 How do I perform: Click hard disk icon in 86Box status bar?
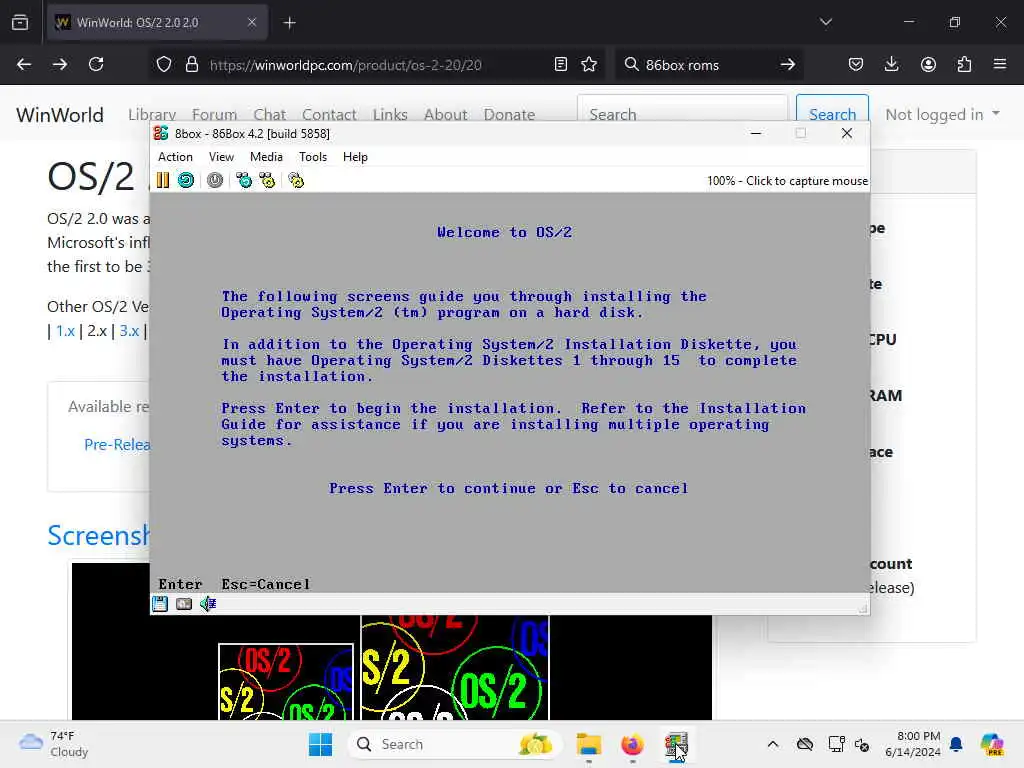pyautogui.click(x=184, y=604)
